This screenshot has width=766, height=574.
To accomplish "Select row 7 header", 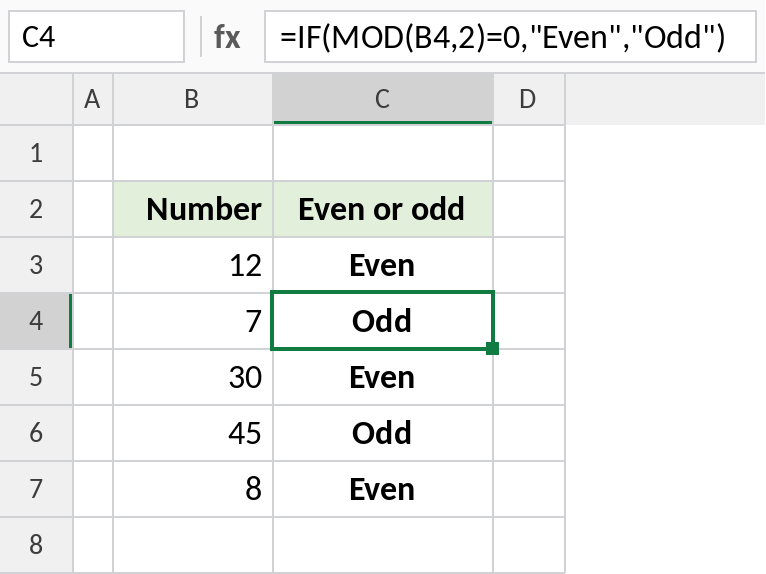I will [36, 489].
